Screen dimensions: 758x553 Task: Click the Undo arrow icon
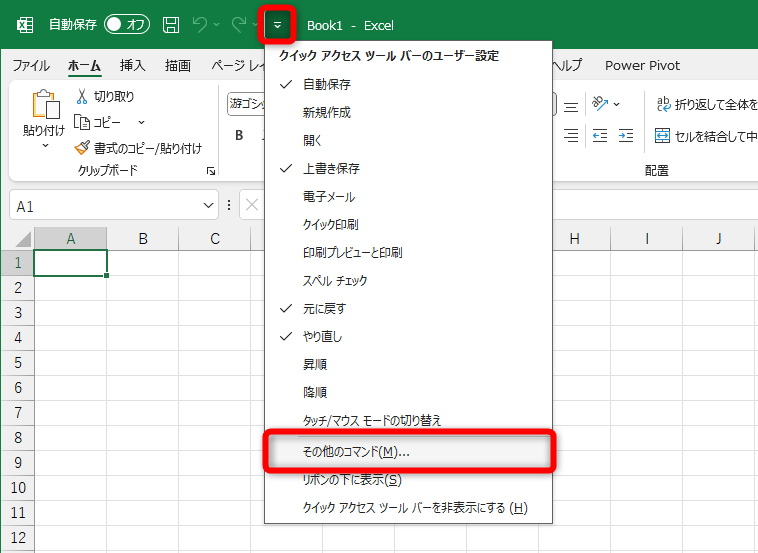pyautogui.click(x=200, y=24)
